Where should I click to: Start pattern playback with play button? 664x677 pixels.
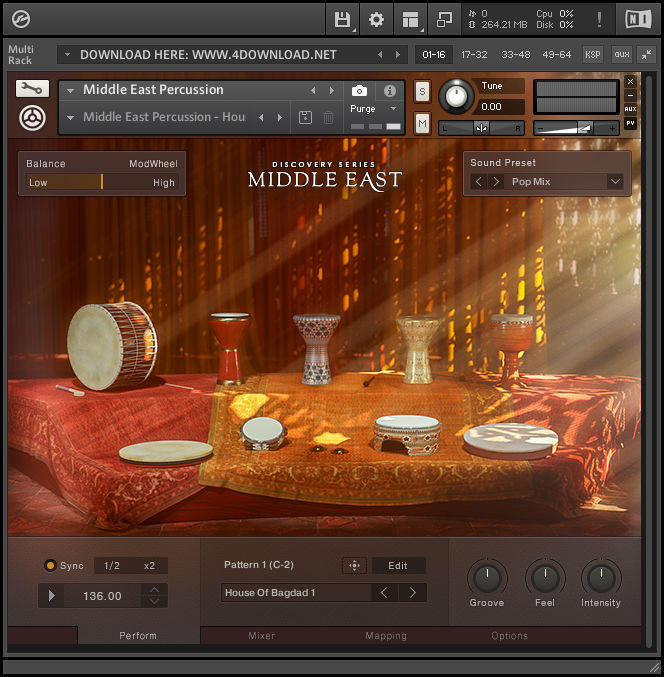51,596
